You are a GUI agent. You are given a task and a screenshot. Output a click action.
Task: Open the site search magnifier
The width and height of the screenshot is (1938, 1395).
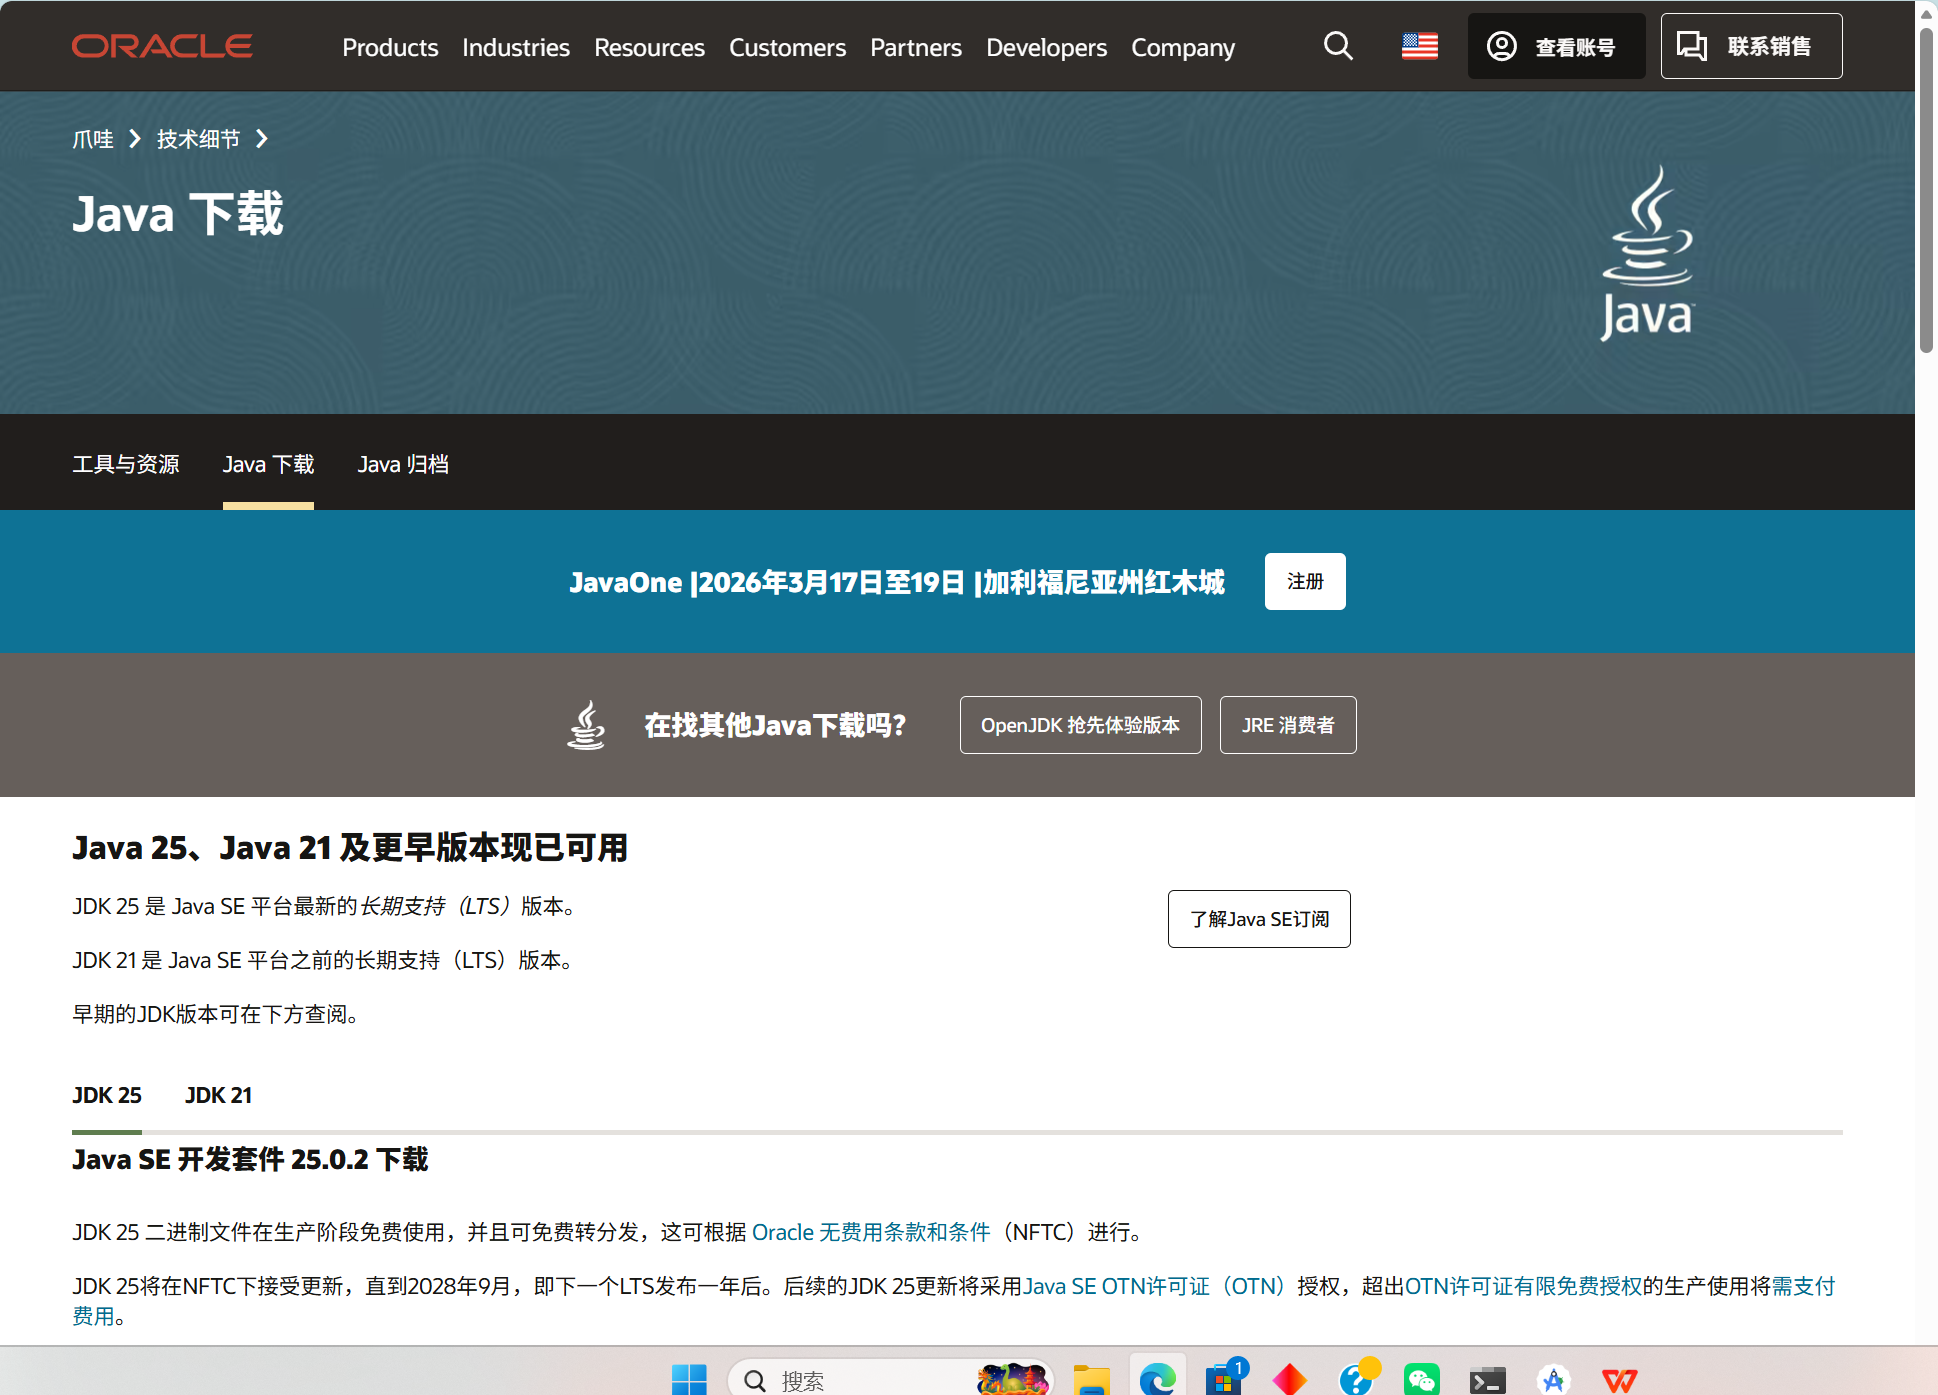[1337, 46]
